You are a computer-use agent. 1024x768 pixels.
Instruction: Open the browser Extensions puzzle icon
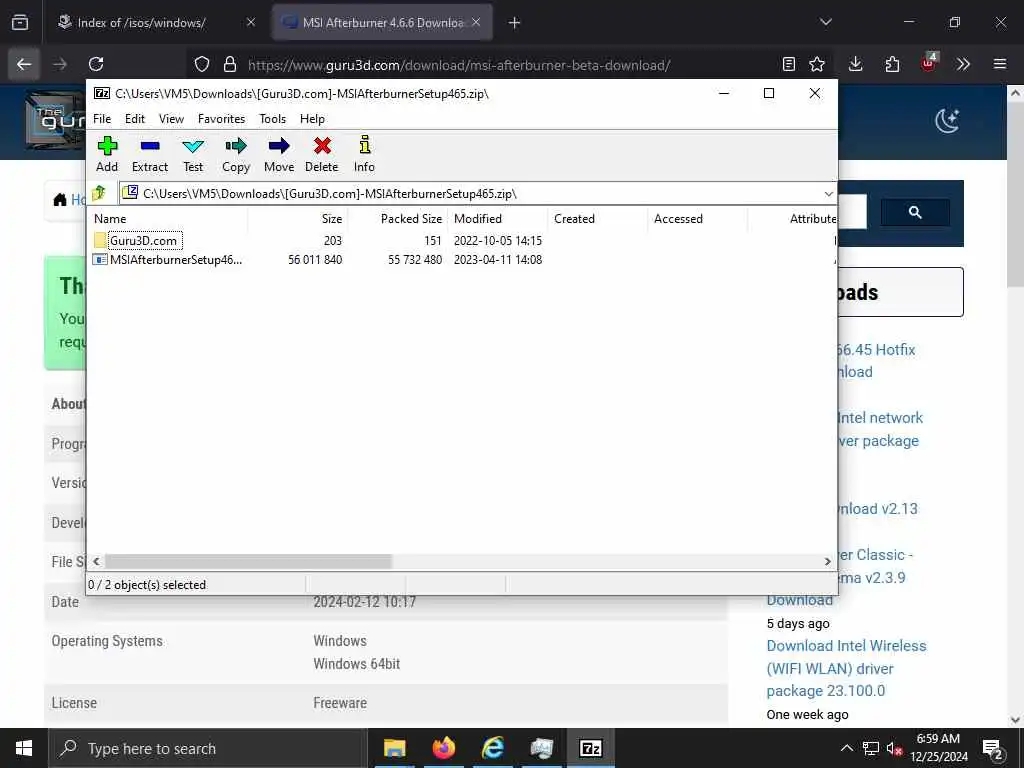coord(892,64)
